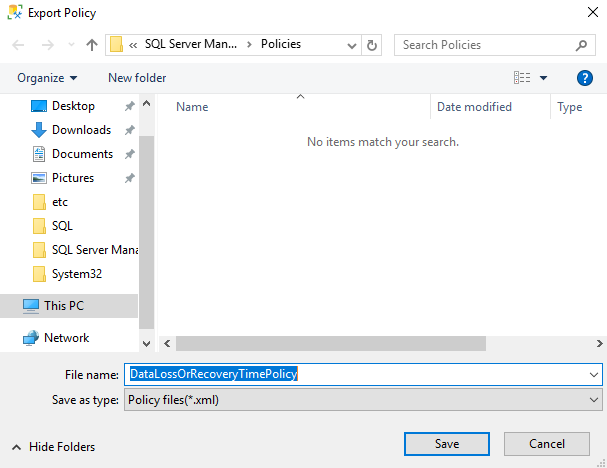607x468 pixels.
Task: Select the Downloads folder in sidebar
Action: (81, 130)
